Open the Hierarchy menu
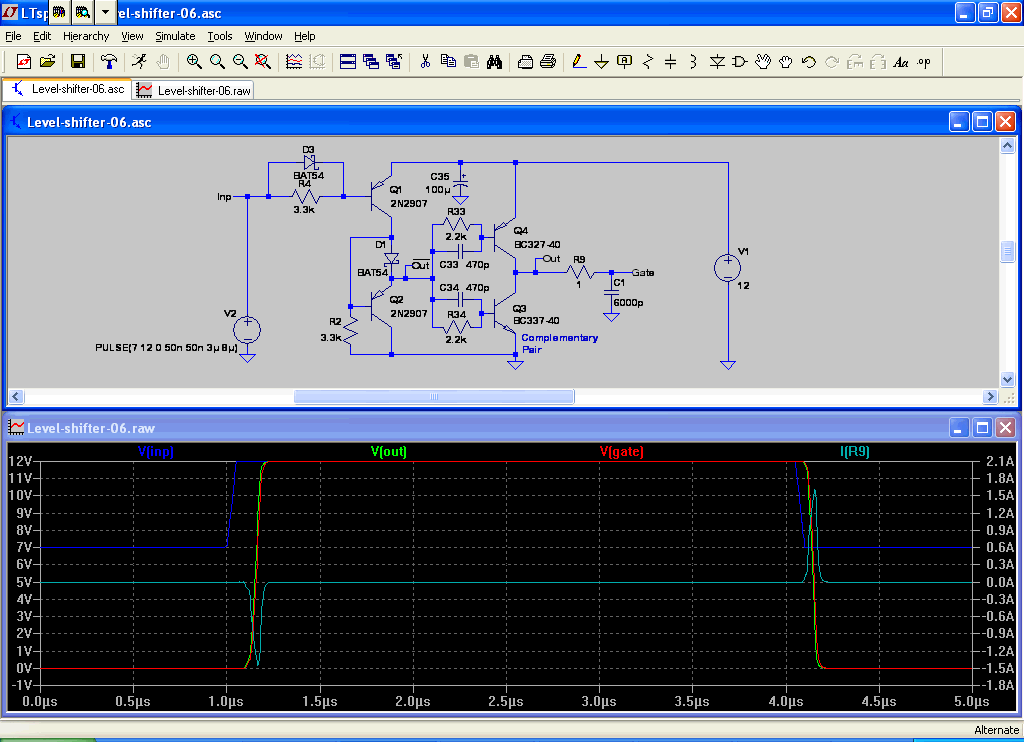The height and width of the screenshot is (742, 1024). (86, 36)
